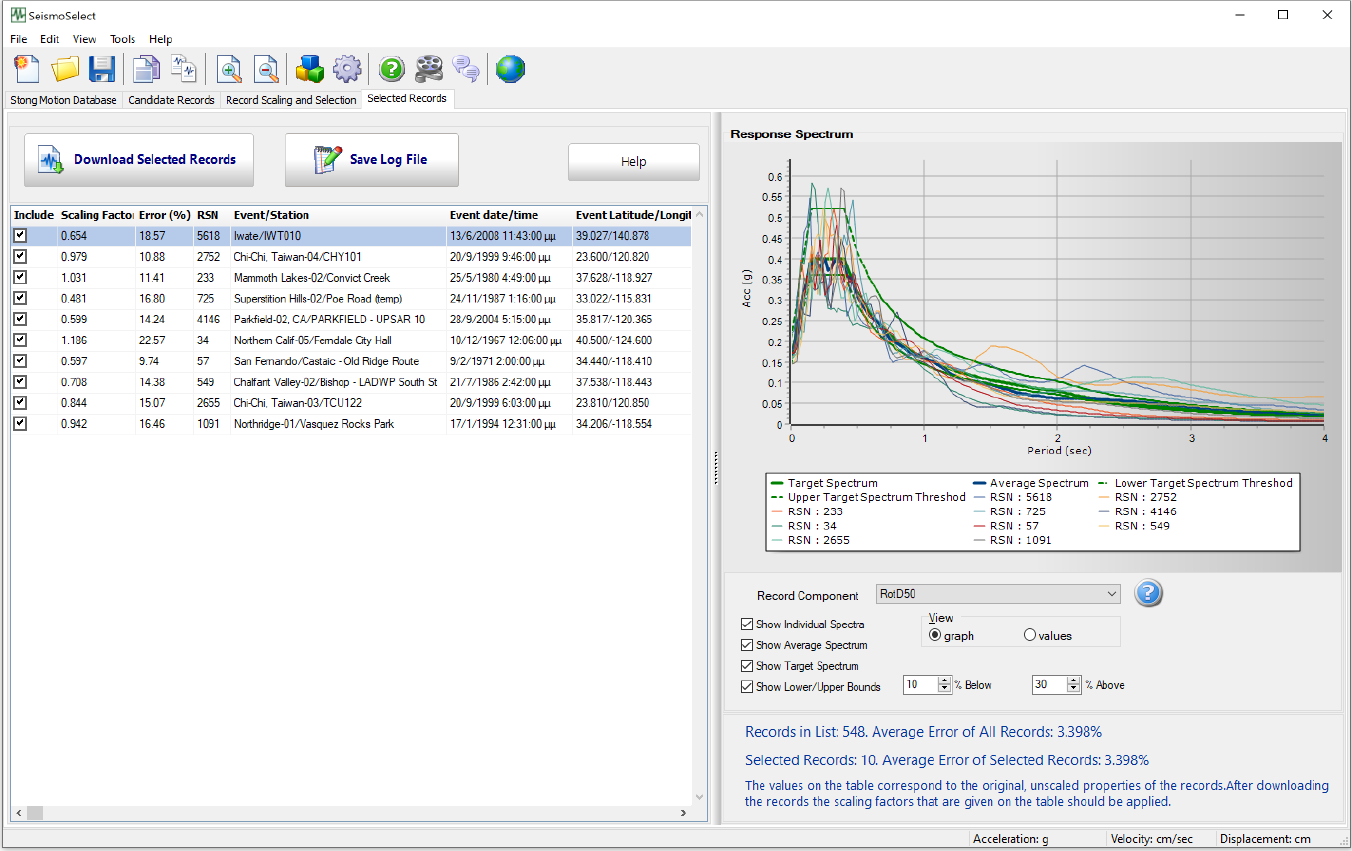
Task: Click the speech bubbles forum icon
Action: [466, 69]
